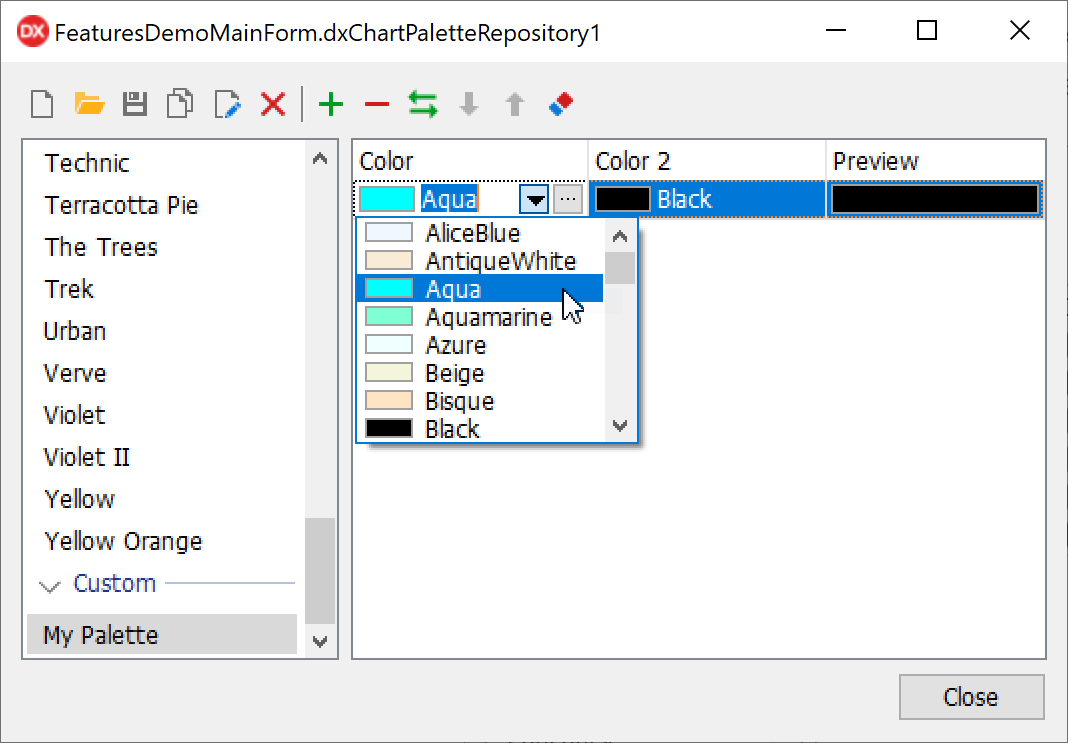Click the rename palette pencil icon

point(228,104)
